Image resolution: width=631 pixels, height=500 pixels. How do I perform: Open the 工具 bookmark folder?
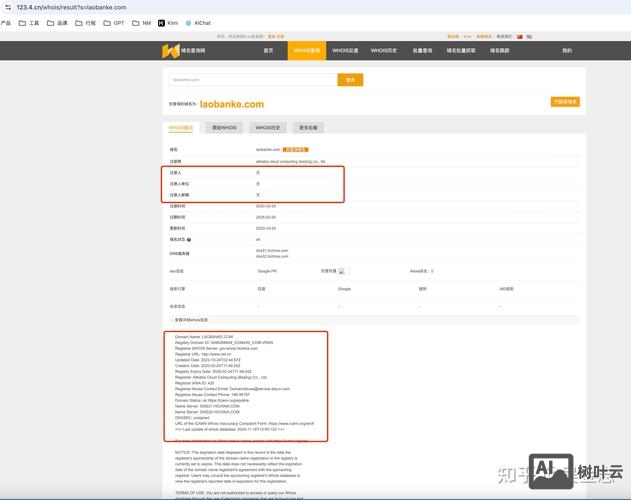(29, 22)
